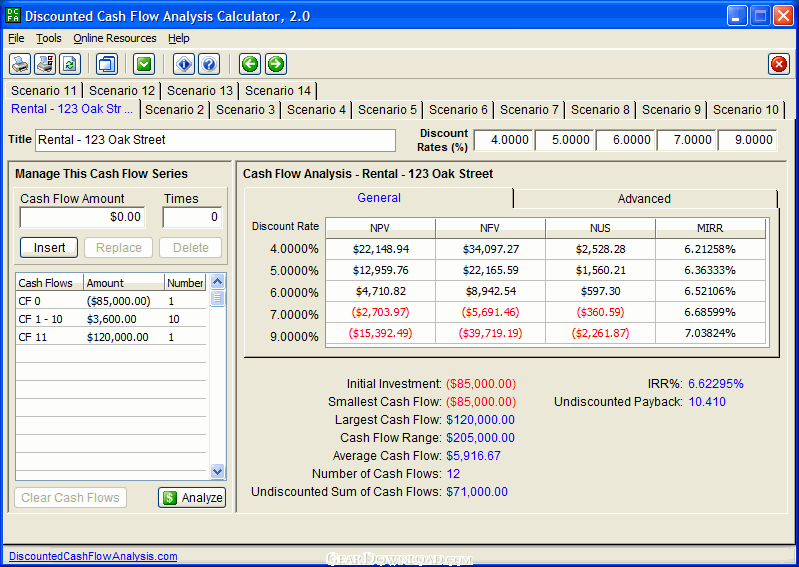Screen dimensions: 799x567
Task: Click the Insert button
Action: click(x=49, y=248)
